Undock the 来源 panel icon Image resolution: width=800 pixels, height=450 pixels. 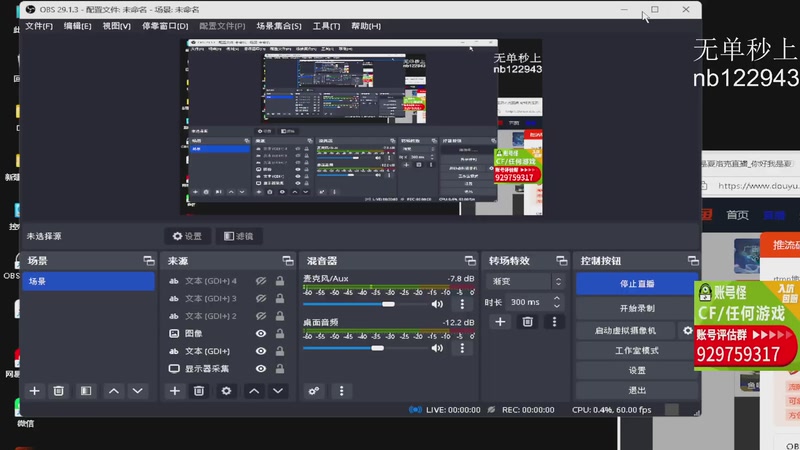288,261
